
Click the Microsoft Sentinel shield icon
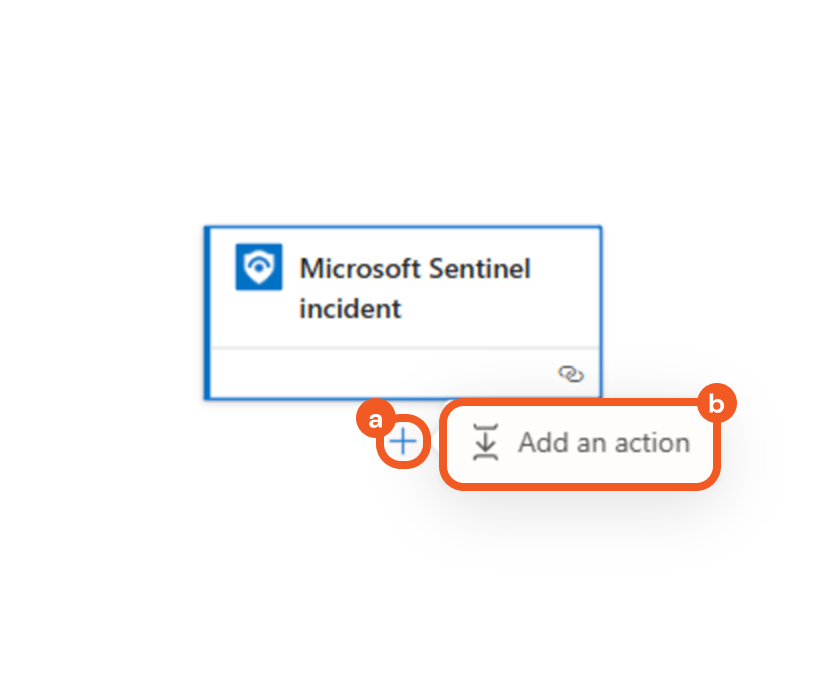pyautogui.click(x=259, y=267)
